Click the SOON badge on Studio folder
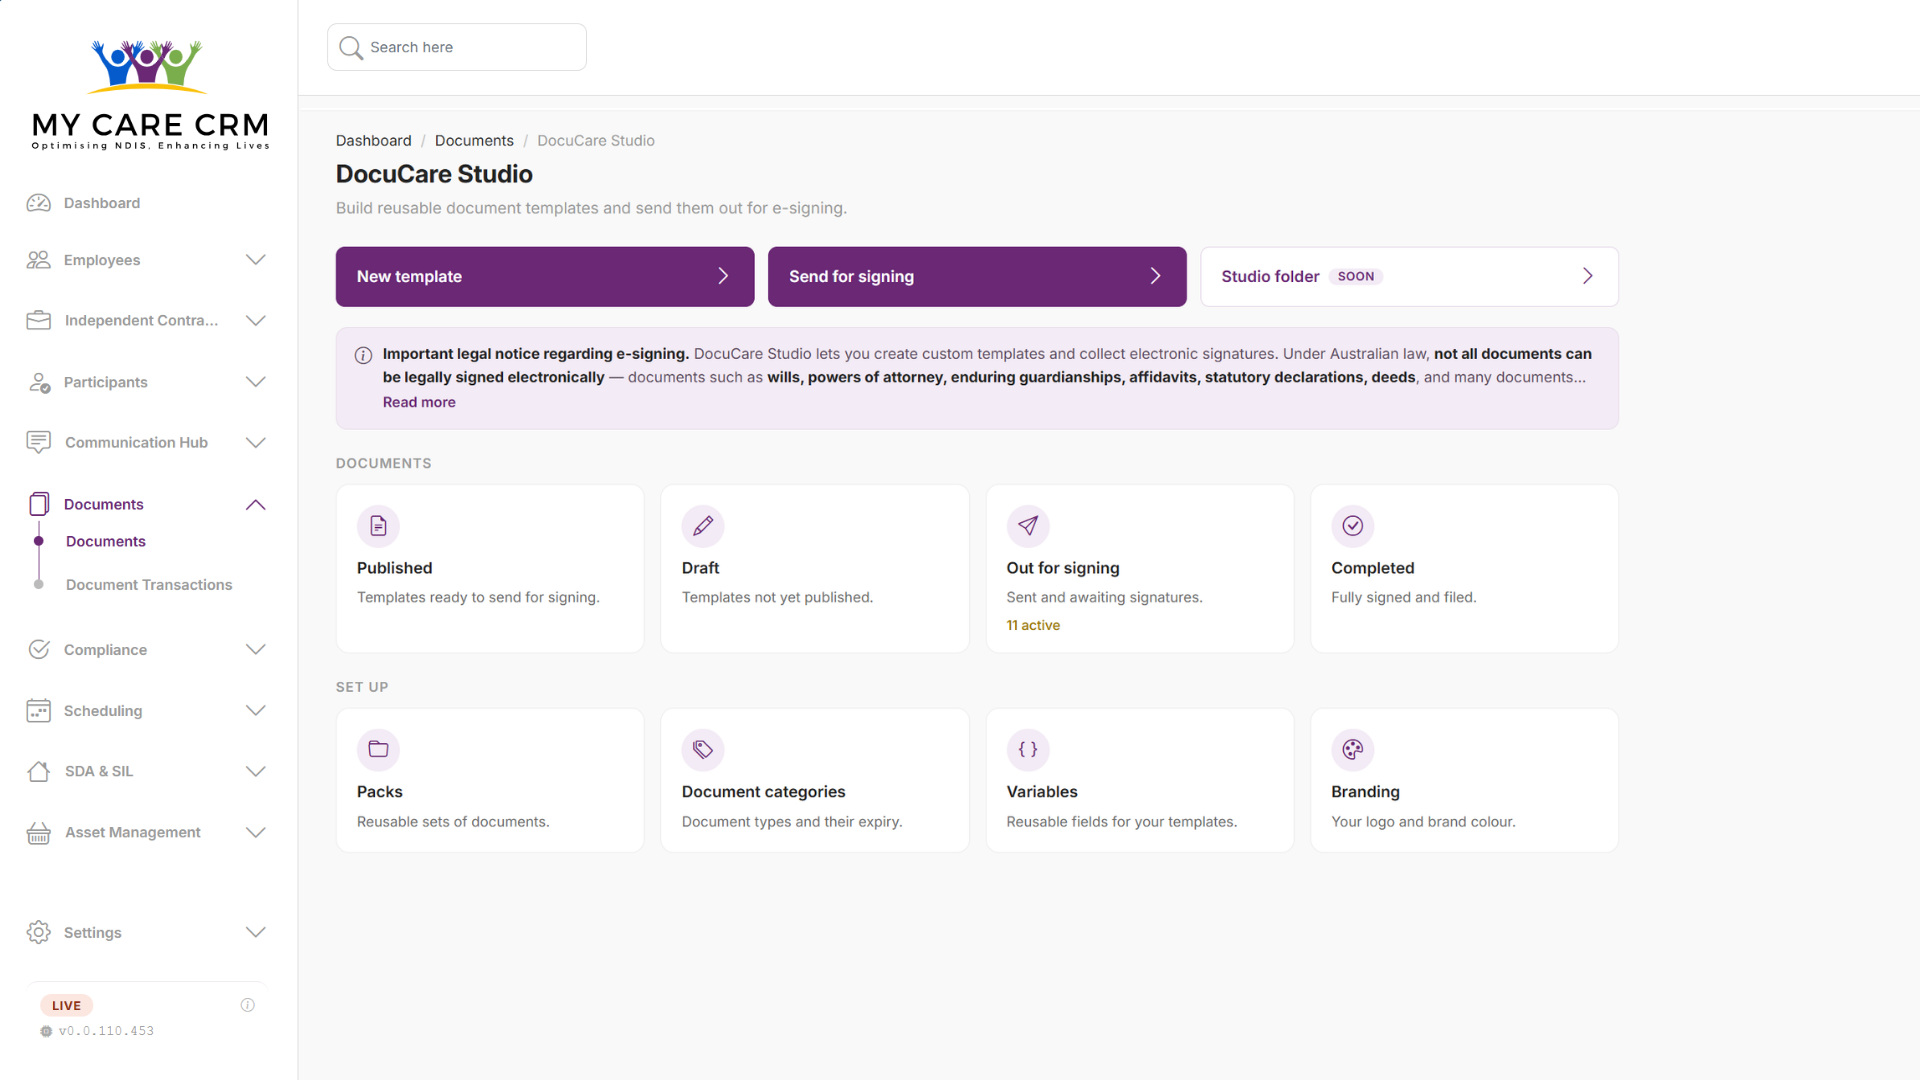Image resolution: width=1920 pixels, height=1080 pixels. click(1356, 276)
